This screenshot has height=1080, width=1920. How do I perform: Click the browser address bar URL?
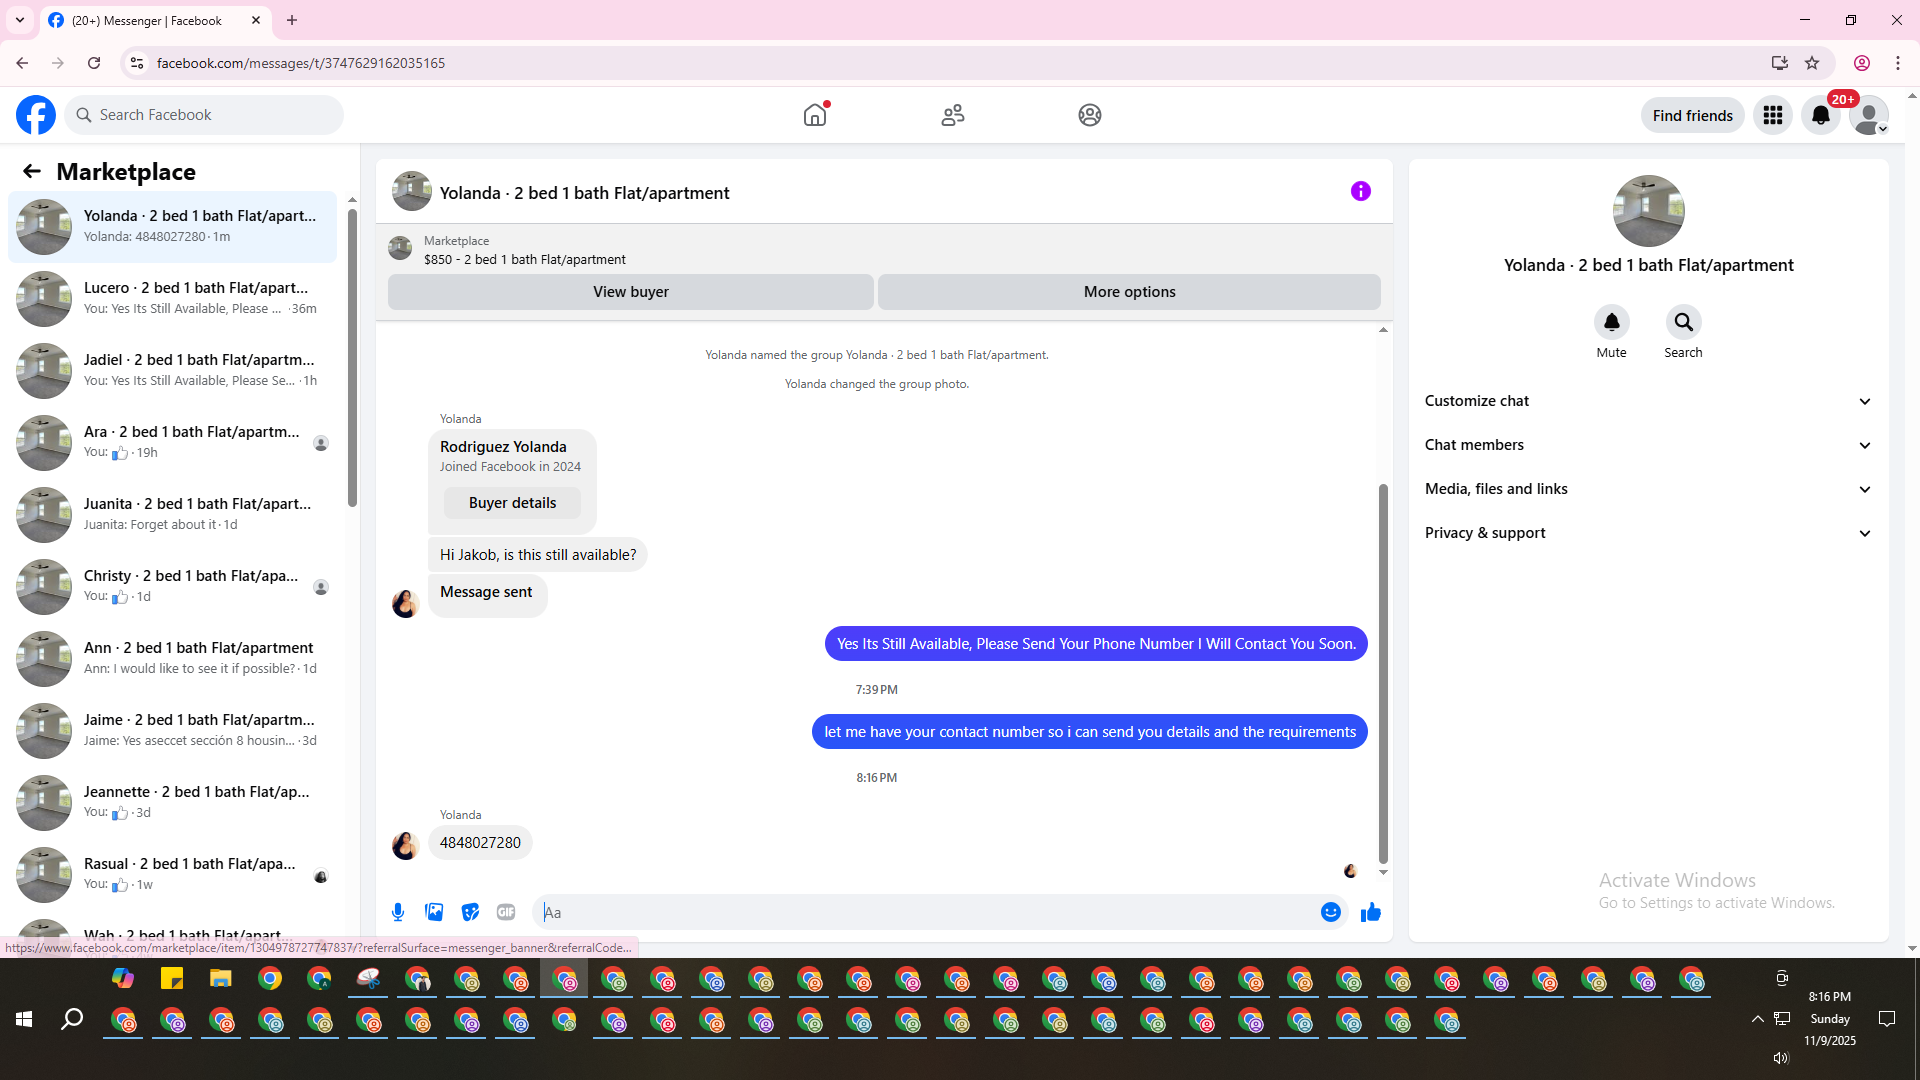click(300, 63)
